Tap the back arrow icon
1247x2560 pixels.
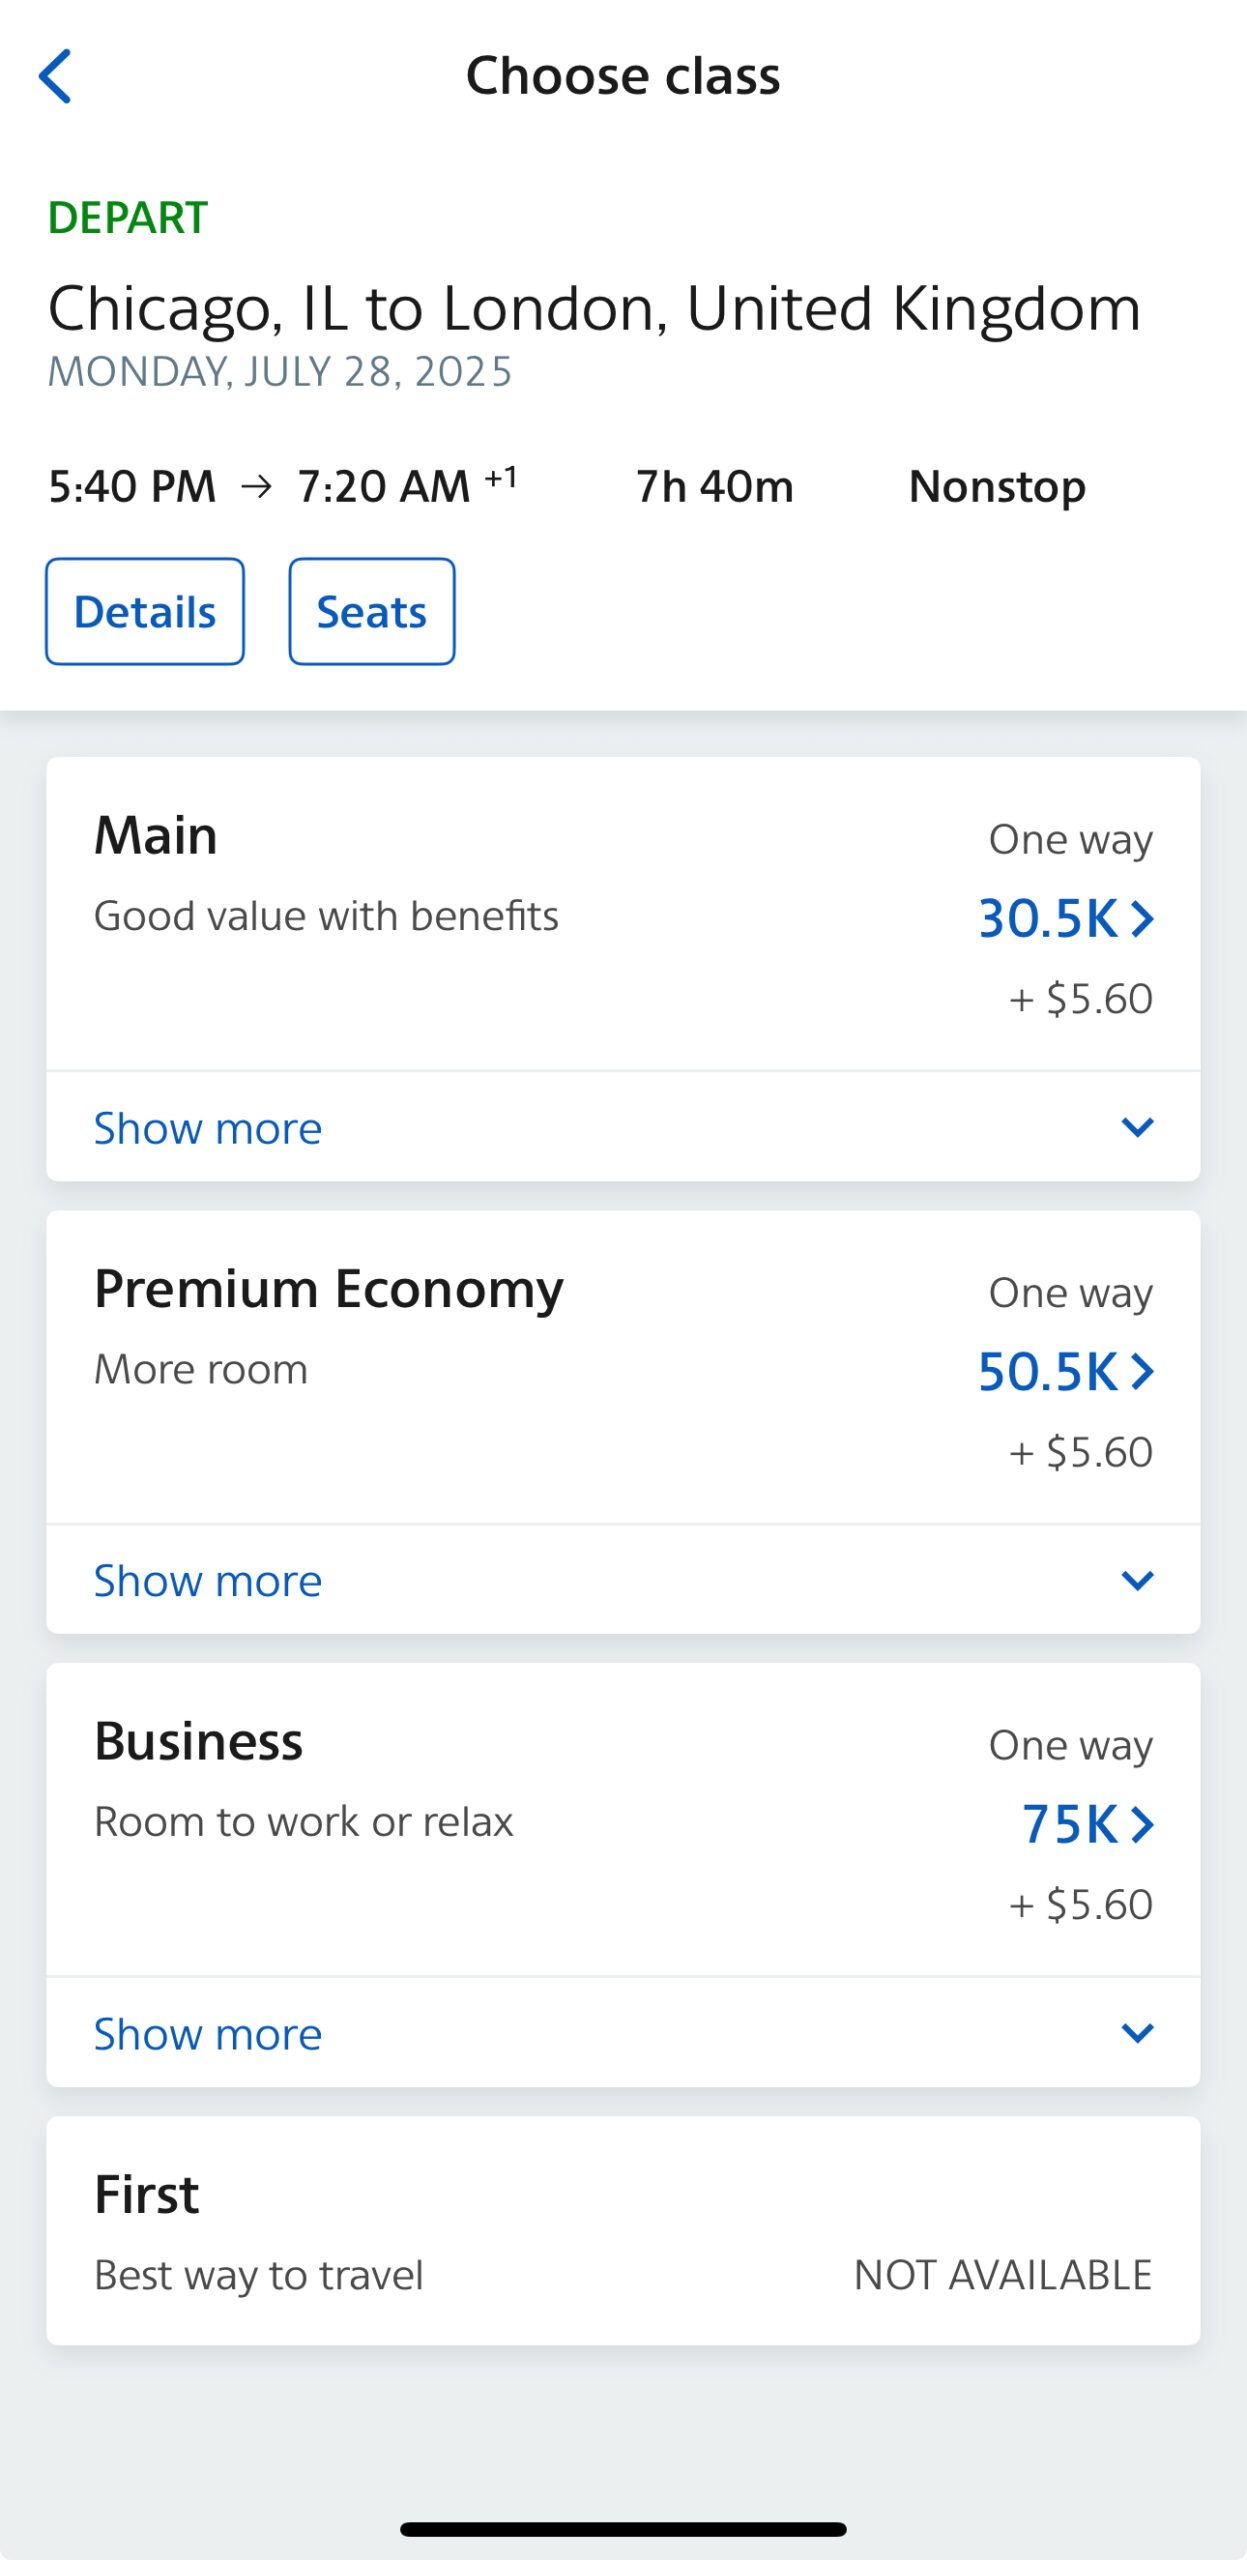56,76
